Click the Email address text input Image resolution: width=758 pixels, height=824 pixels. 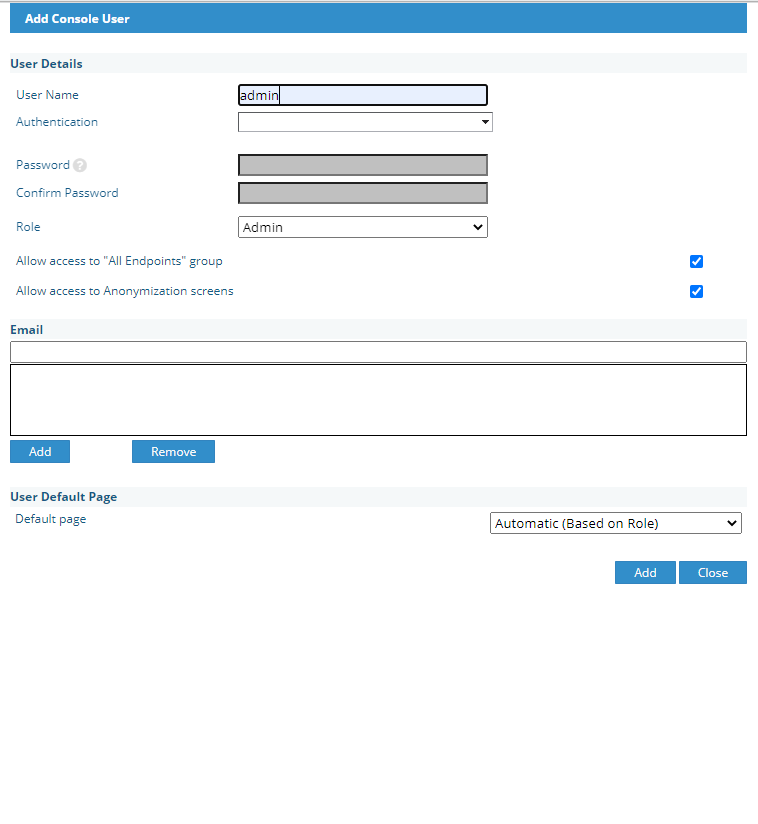point(378,352)
